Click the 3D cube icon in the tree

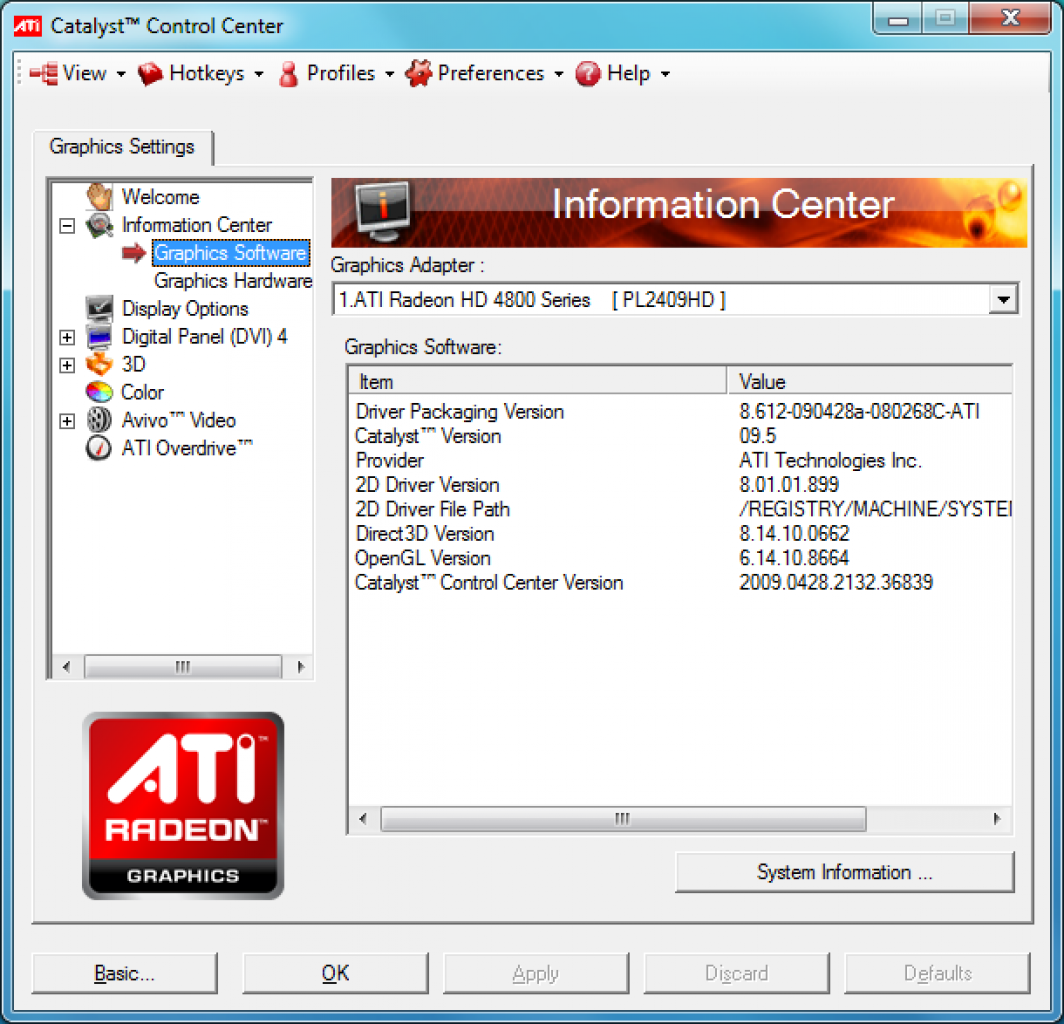tap(99, 364)
